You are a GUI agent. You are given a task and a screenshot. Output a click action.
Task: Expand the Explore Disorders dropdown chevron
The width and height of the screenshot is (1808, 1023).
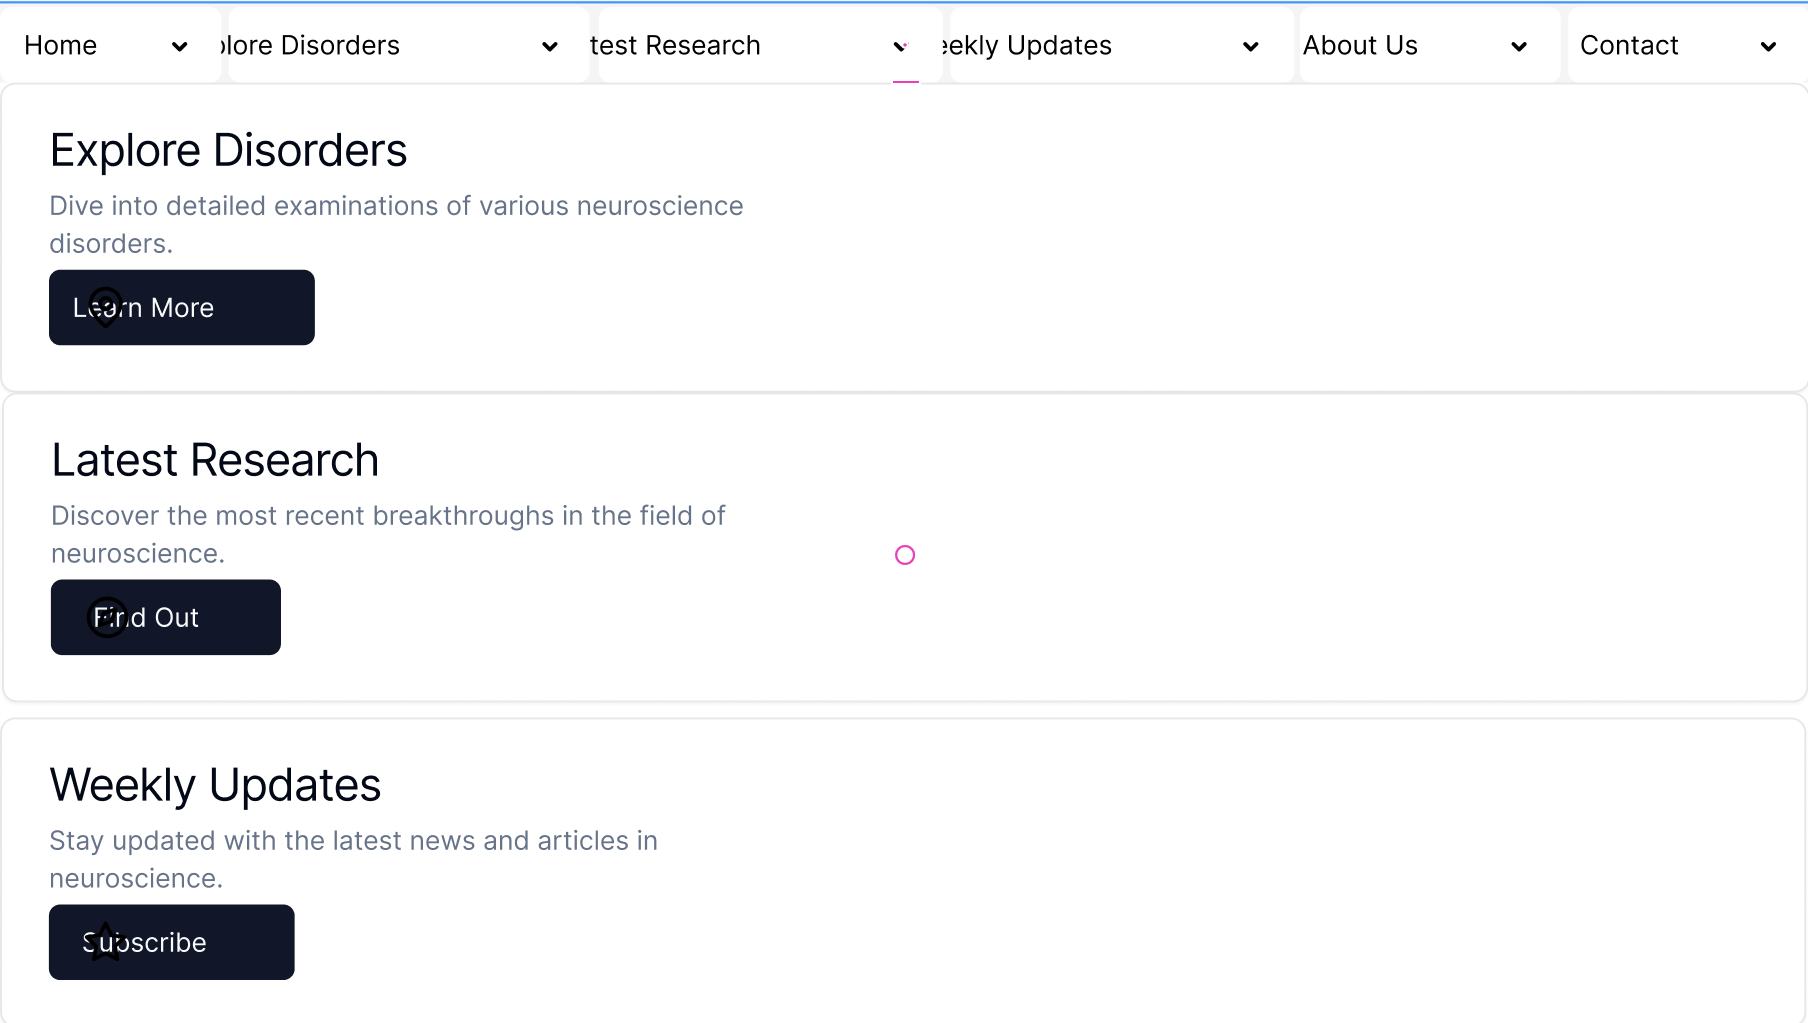coord(550,47)
